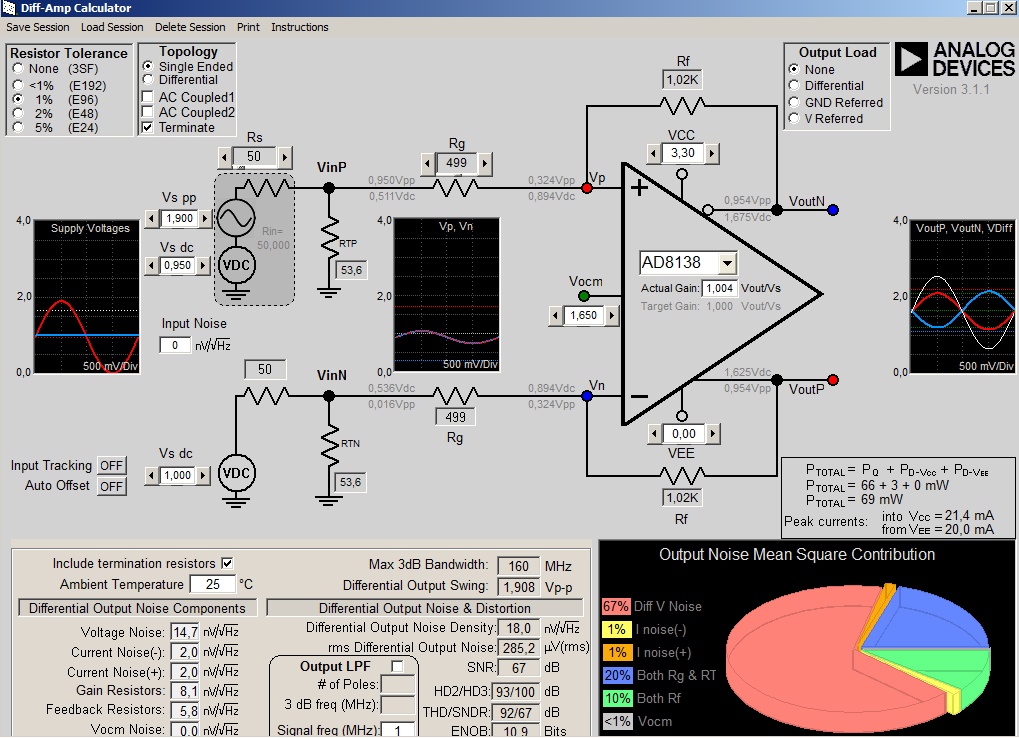Click the I noise(-) yellow swatch
This screenshot has height=738, width=1019.
(x=615, y=630)
